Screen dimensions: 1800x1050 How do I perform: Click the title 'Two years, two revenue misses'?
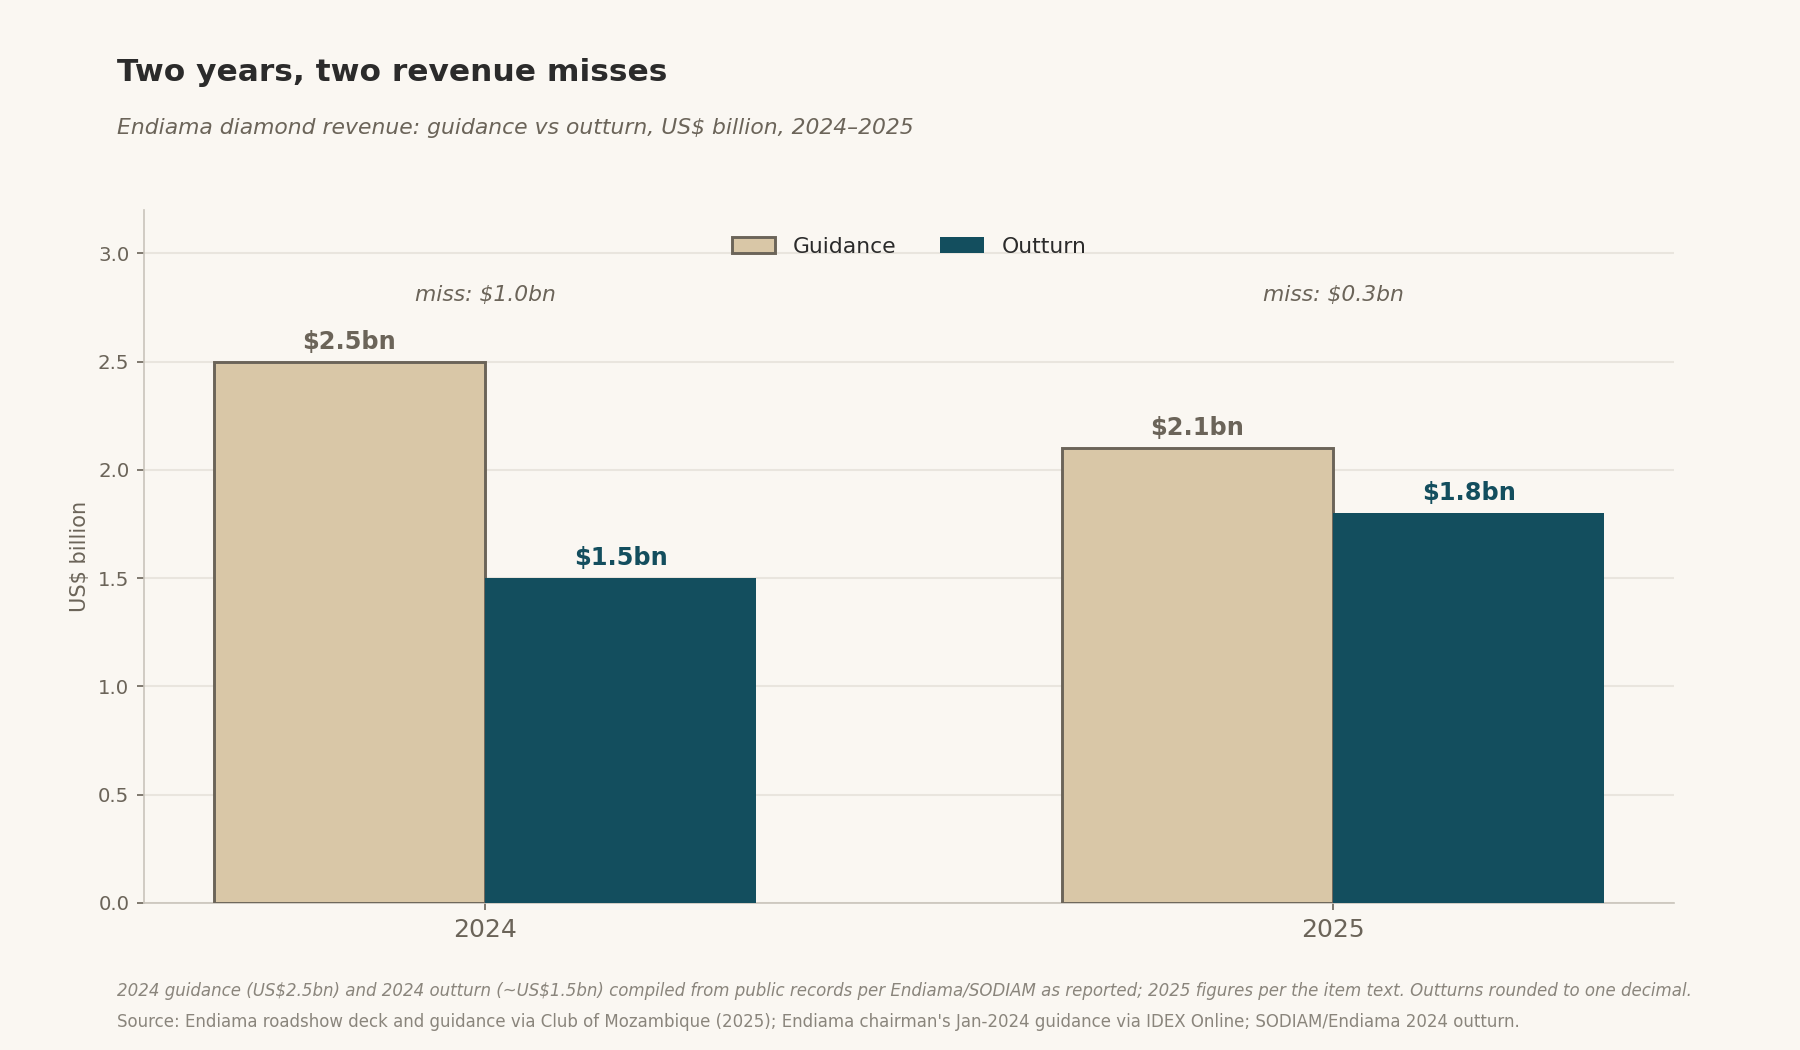pos(392,72)
